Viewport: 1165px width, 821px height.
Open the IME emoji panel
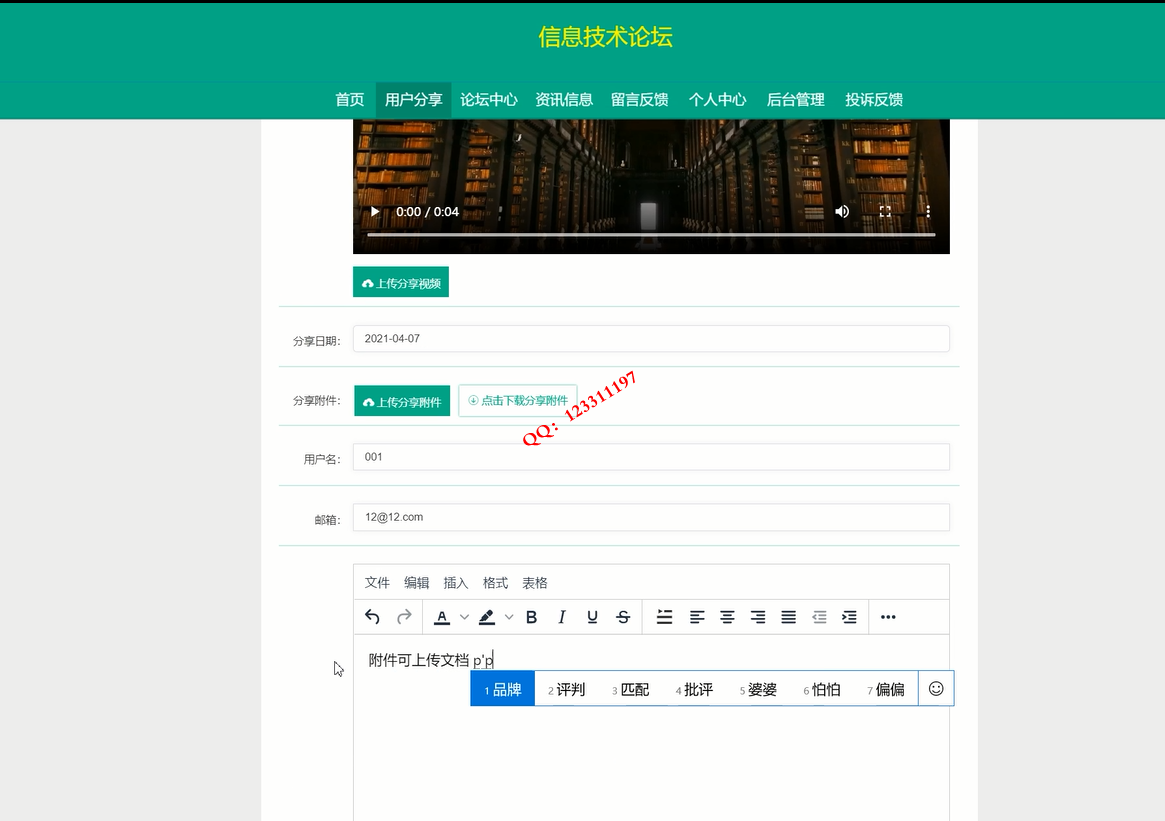click(x=936, y=689)
